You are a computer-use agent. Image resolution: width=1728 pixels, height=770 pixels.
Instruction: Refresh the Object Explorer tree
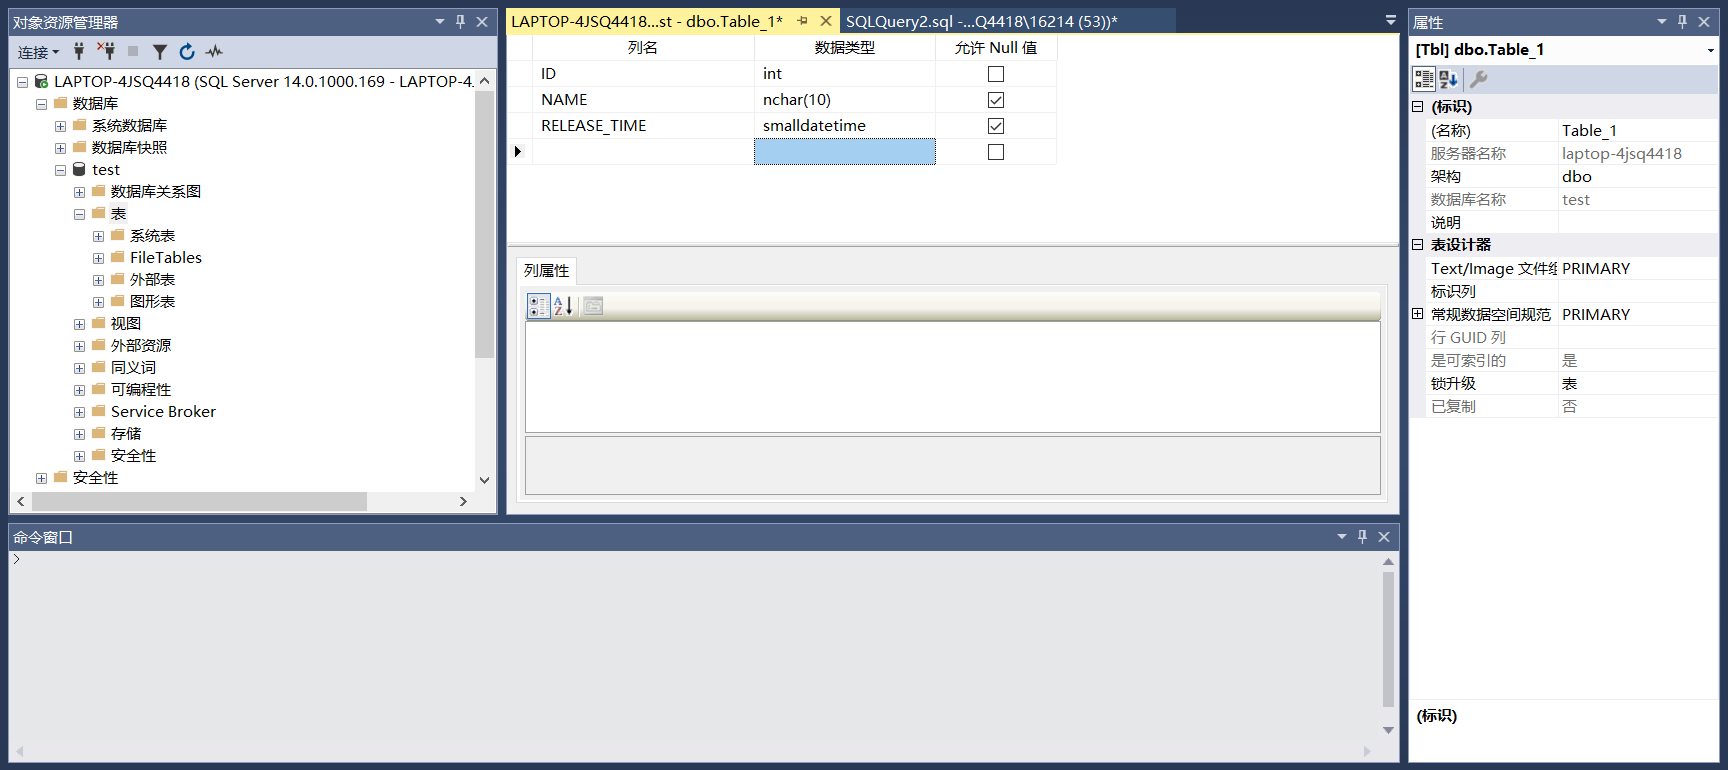pos(187,51)
